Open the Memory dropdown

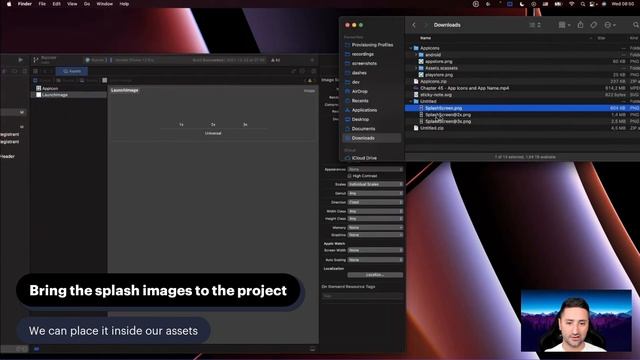[375, 228]
